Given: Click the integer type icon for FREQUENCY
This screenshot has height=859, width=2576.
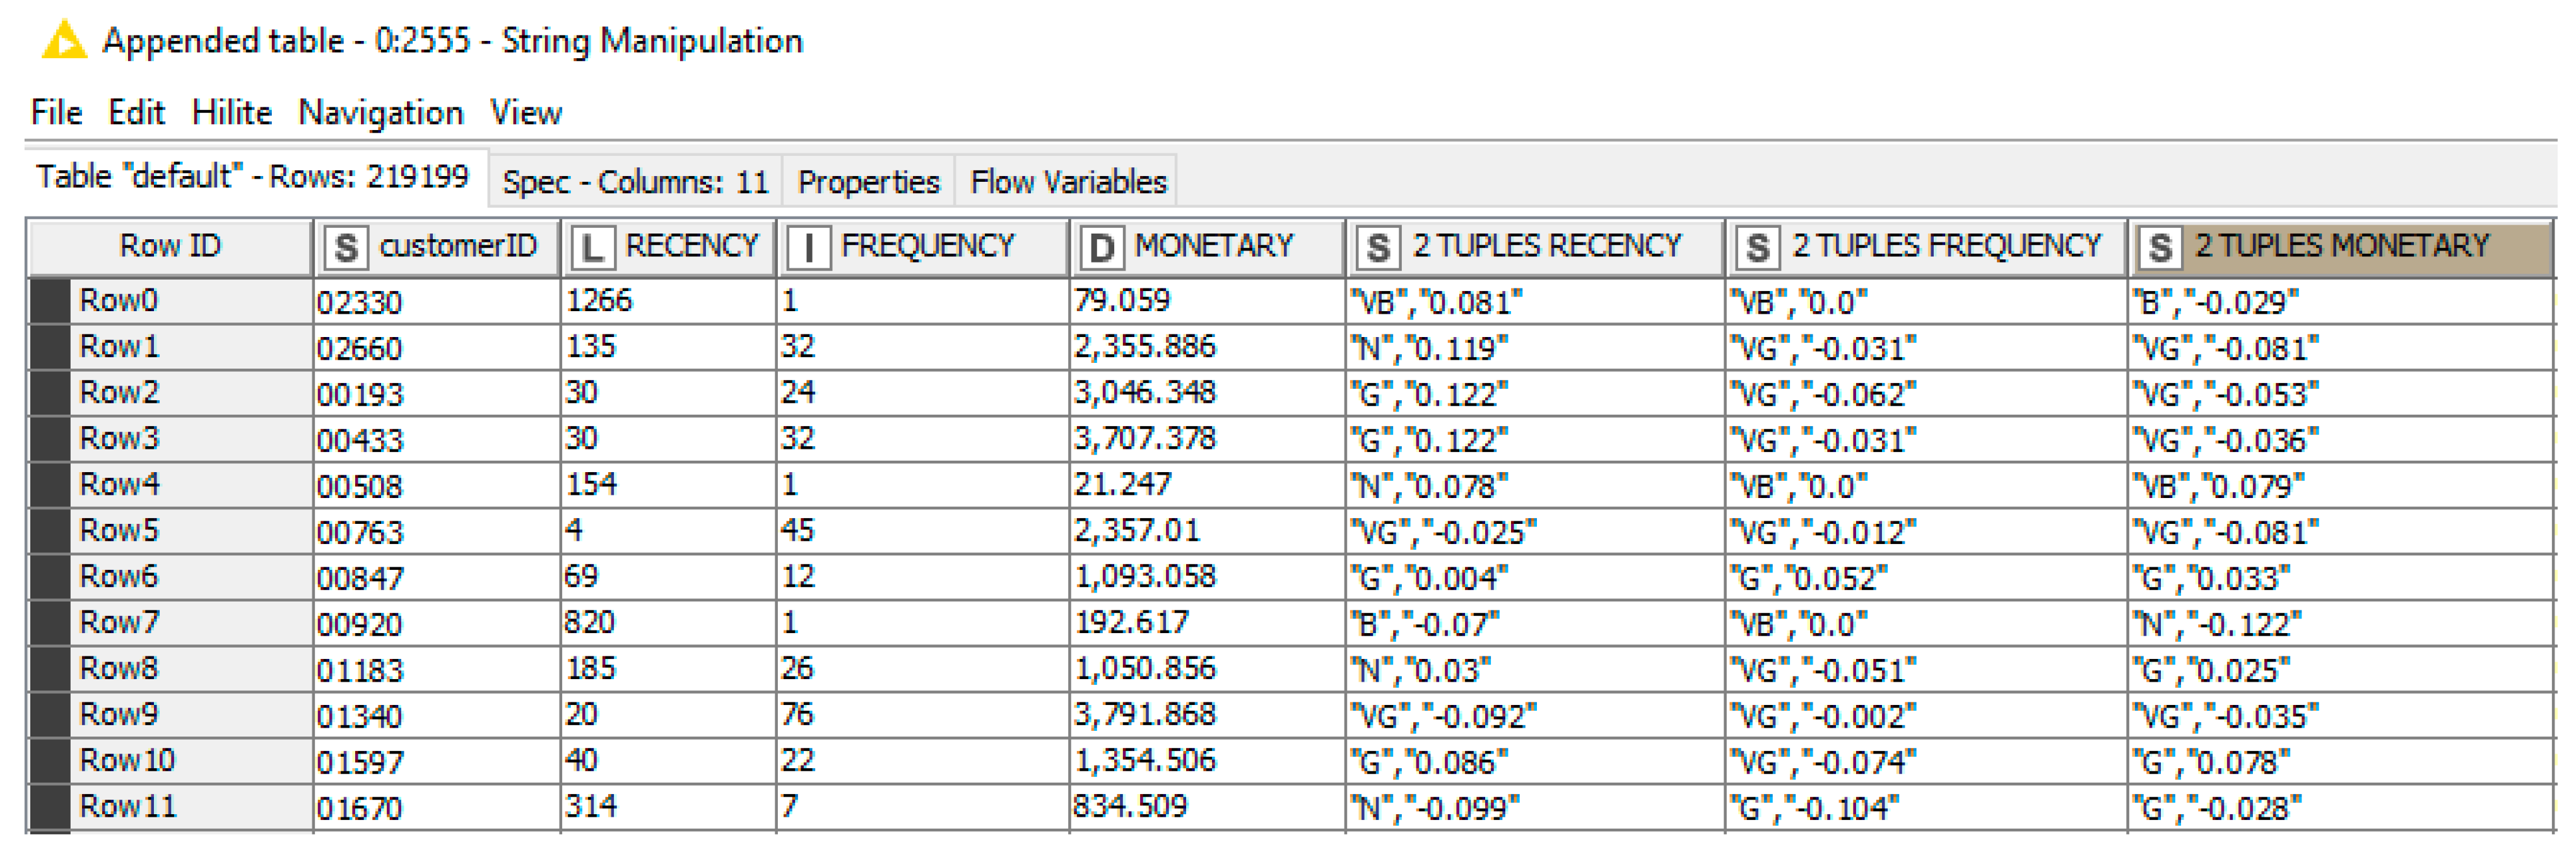Looking at the screenshot, I should 808,247.
